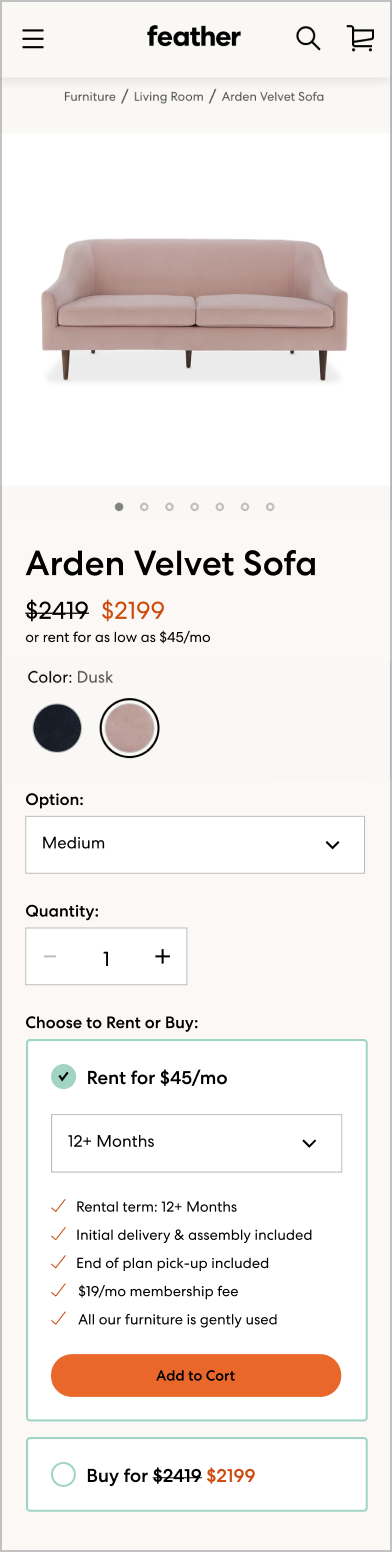Open the hamburger menu icon
The width and height of the screenshot is (392, 1552).
(33, 39)
